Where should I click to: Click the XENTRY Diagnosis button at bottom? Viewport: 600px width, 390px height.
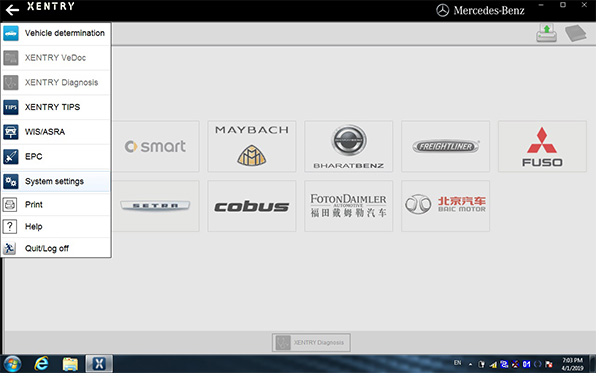311,343
